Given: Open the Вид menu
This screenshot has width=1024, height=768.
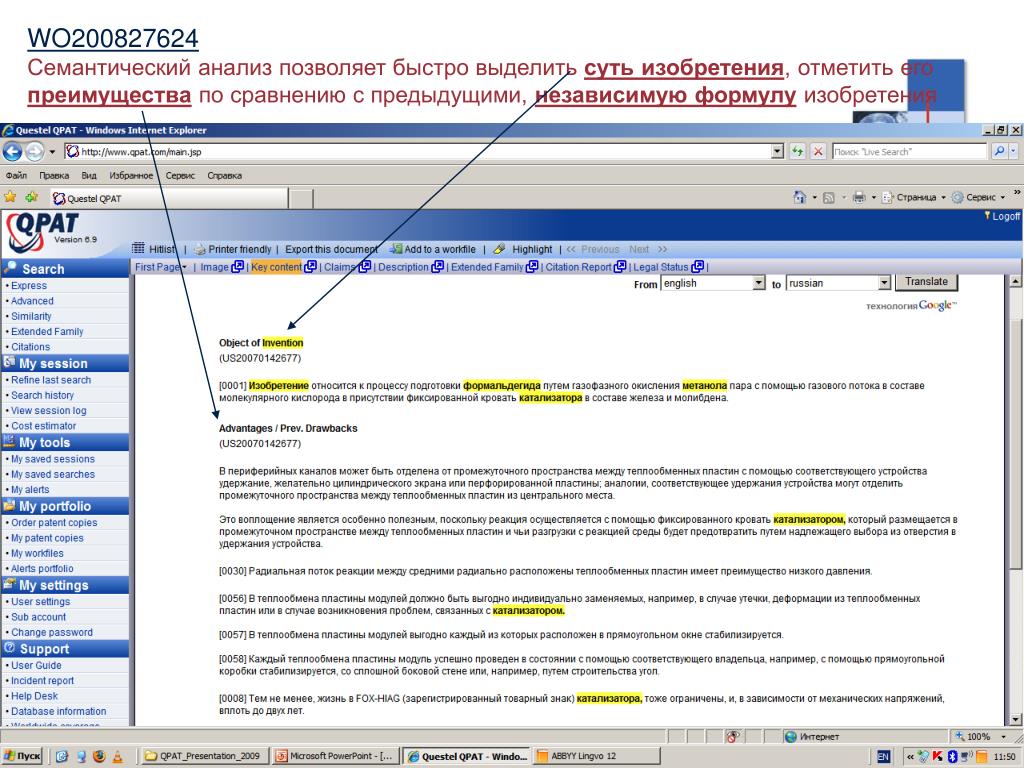Looking at the screenshot, I should (x=89, y=175).
